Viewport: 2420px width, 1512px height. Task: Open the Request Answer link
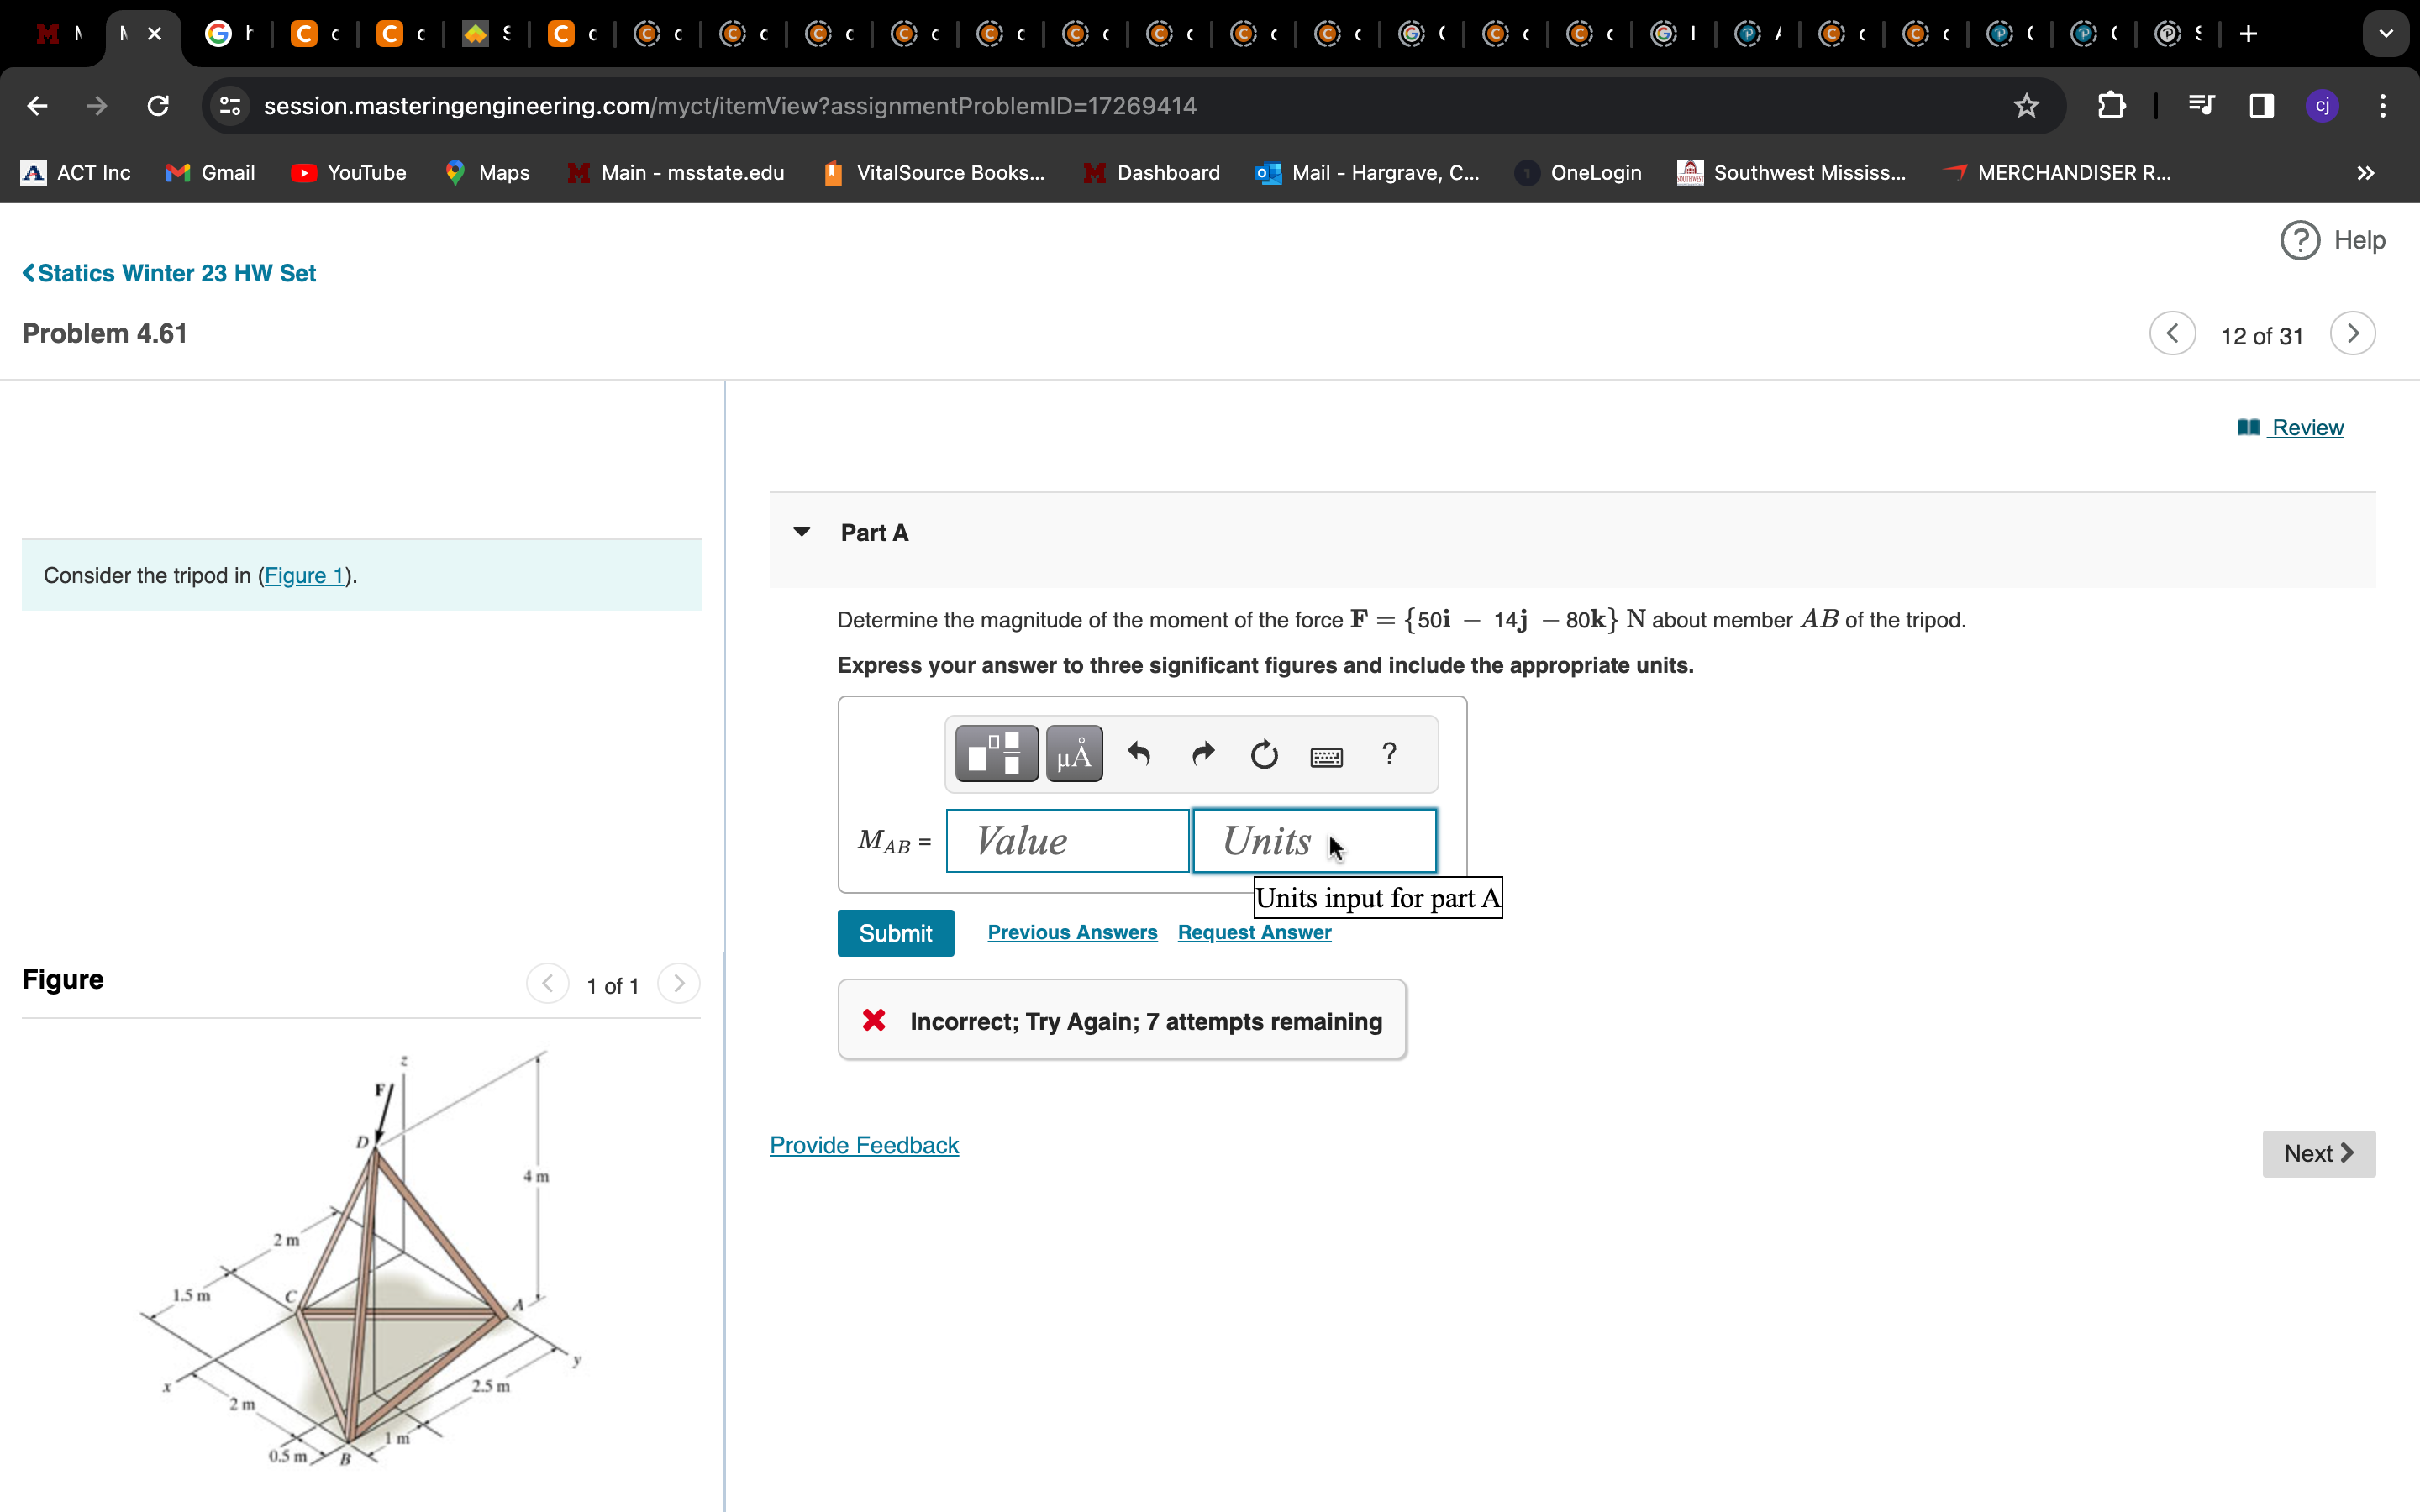(1254, 932)
